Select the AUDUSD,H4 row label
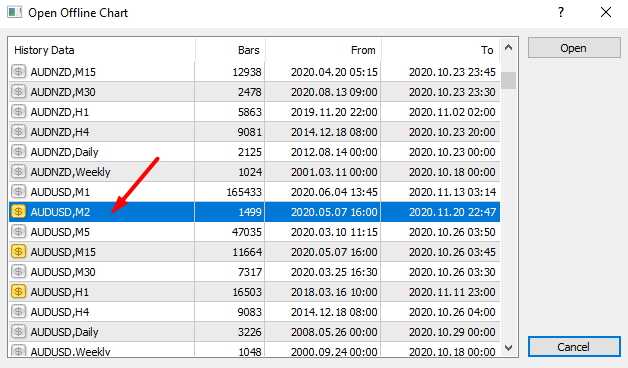Screen dimensions: 628x368 coord(60,312)
